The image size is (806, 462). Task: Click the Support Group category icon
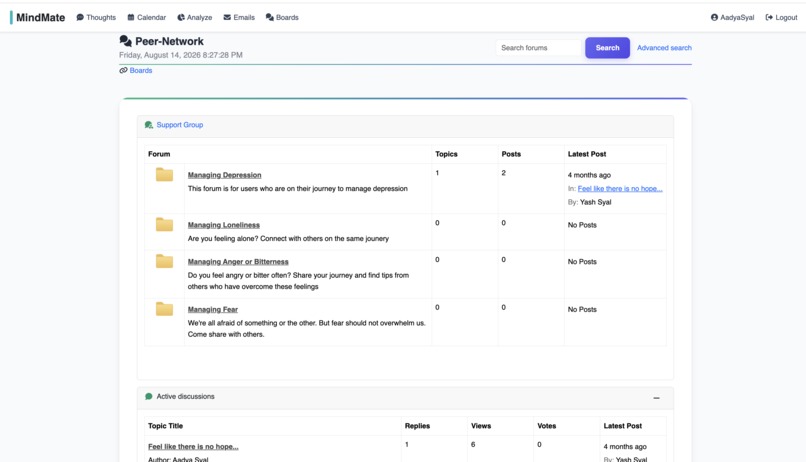pos(149,125)
